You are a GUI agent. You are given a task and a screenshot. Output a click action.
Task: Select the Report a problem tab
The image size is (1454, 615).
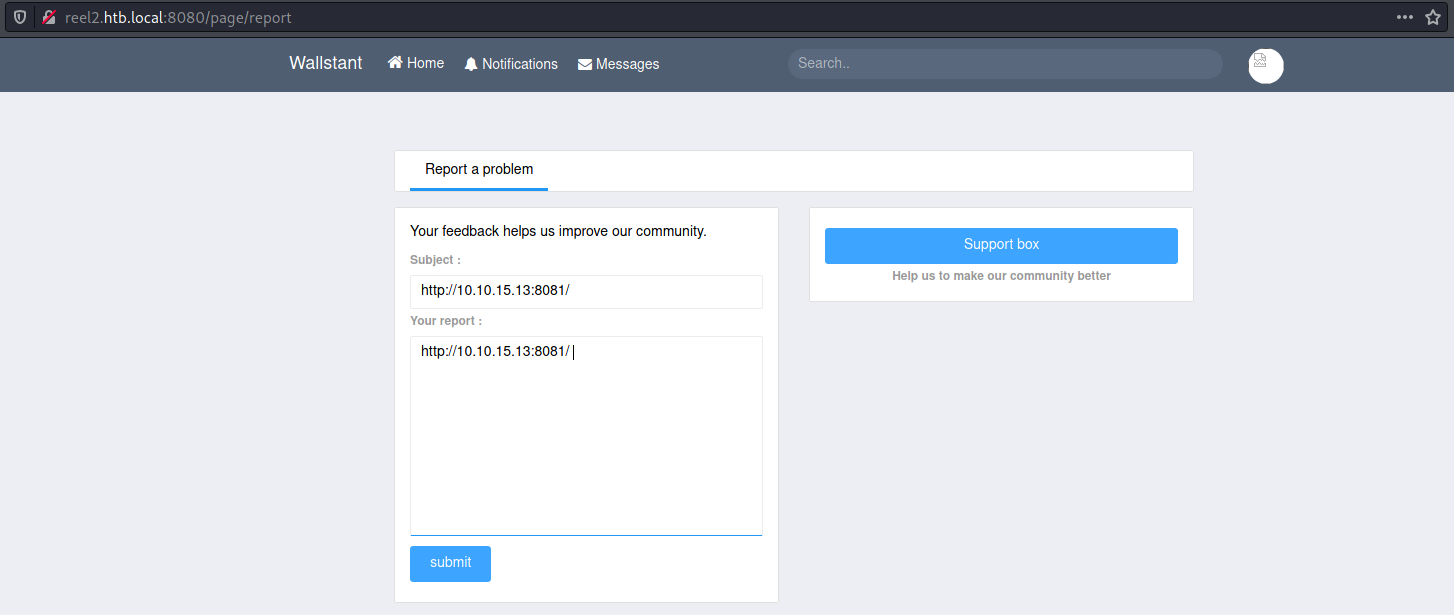point(479,169)
